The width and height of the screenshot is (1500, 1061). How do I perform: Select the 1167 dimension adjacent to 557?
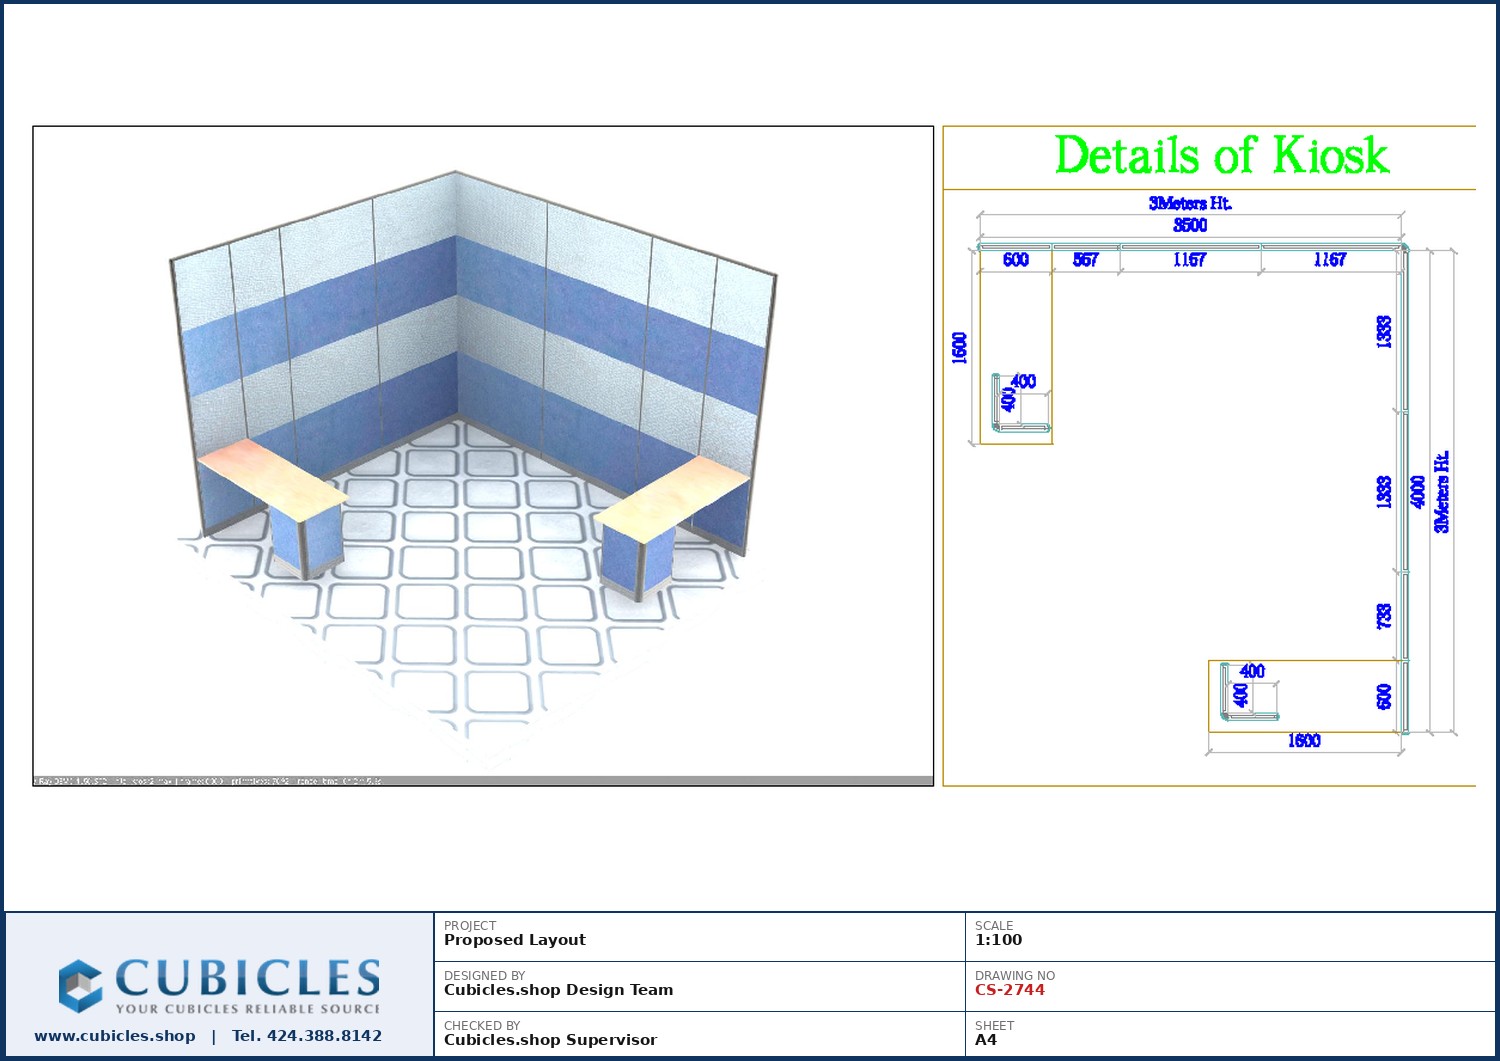pos(1190,260)
